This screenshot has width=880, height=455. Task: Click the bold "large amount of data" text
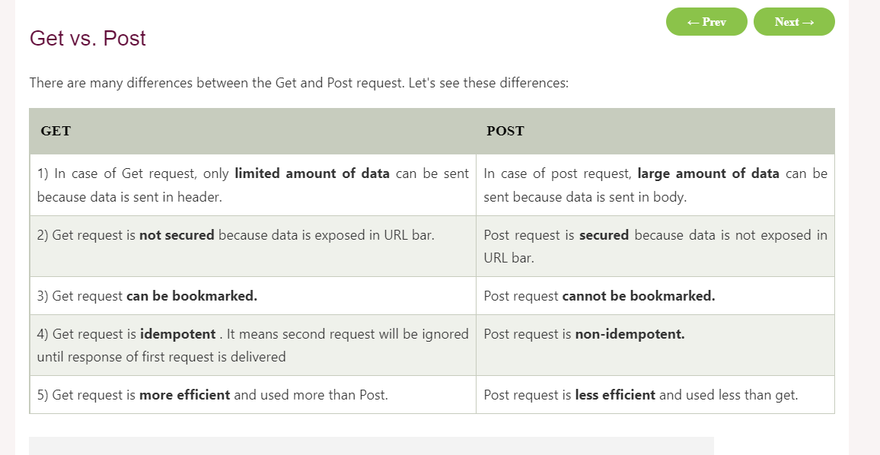click(x=708, y=173)
